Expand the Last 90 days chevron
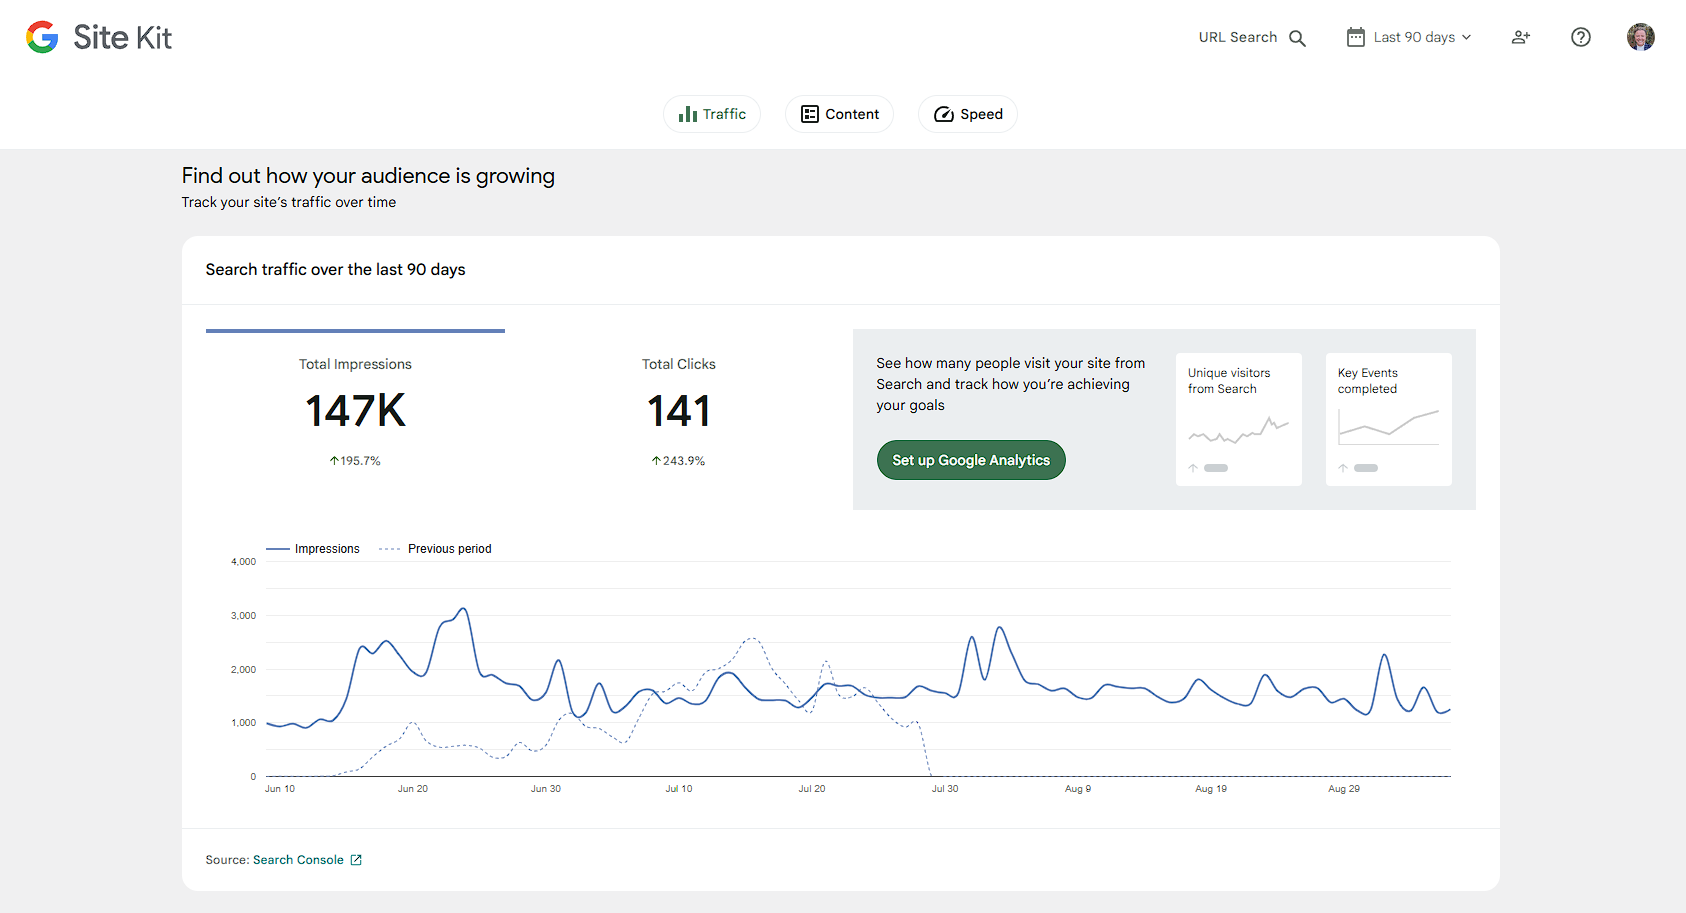This screenshot has height=913, width=1686. tap(1466, 37)
